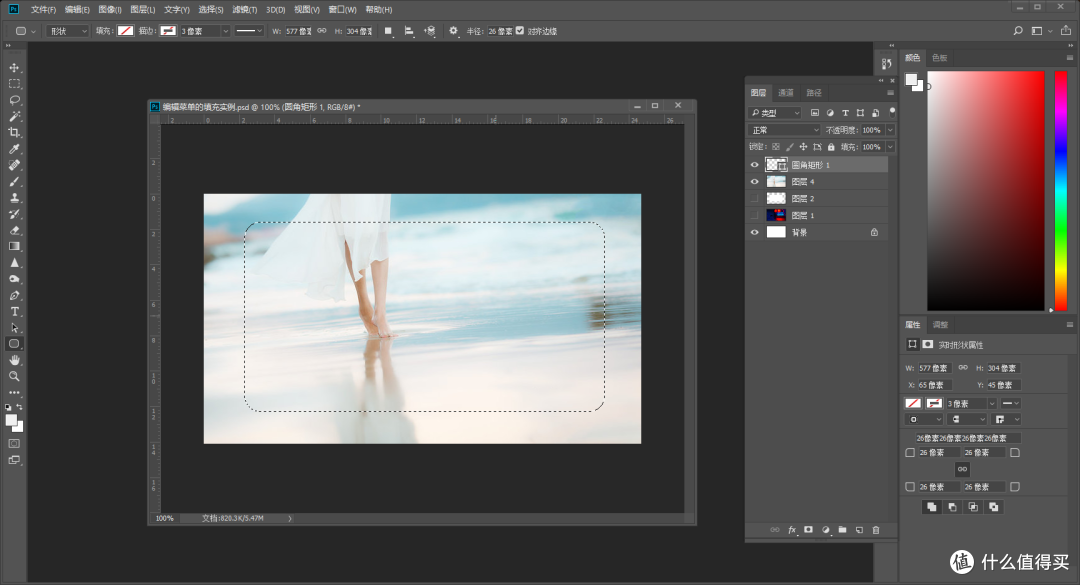Select the Eyedropper tool
Image resolution: width=1080 pixels, height=585 pixels.
(x=14, y=147)
